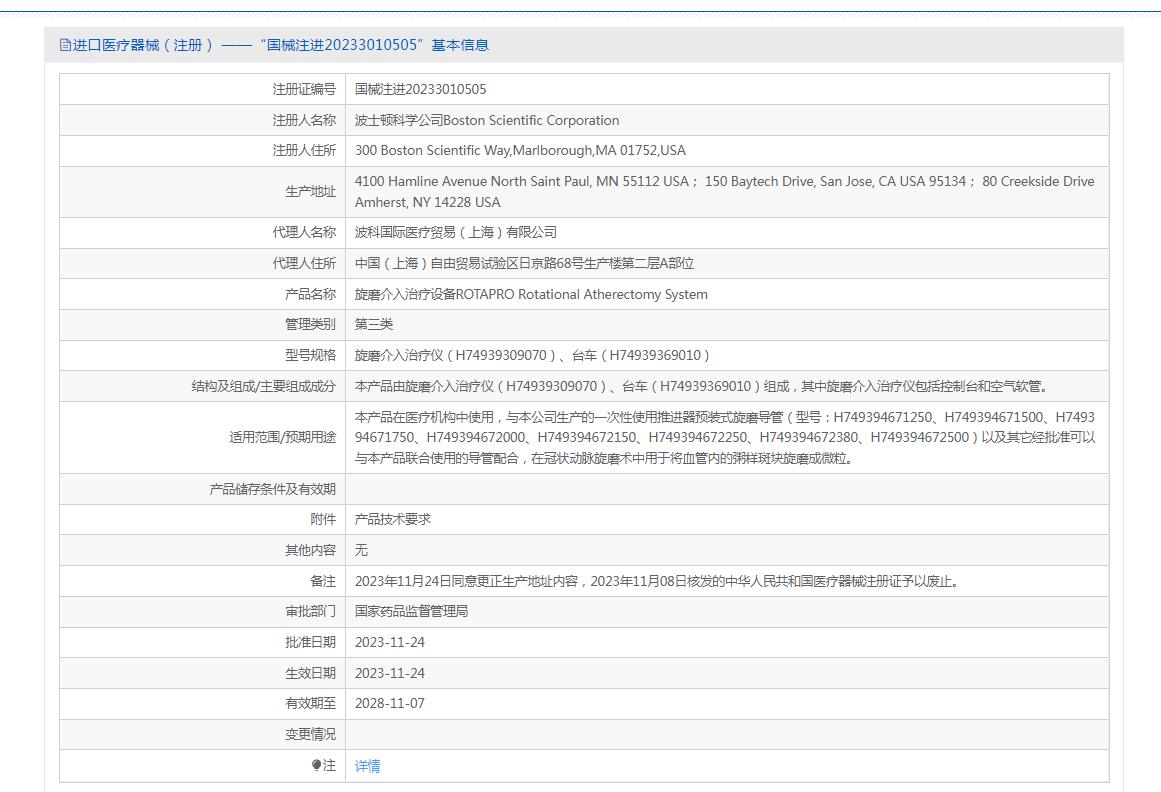Select the 生效日期 value 2023-11-24
This screenshot has width=1161, height=792.
coord(389,674)
